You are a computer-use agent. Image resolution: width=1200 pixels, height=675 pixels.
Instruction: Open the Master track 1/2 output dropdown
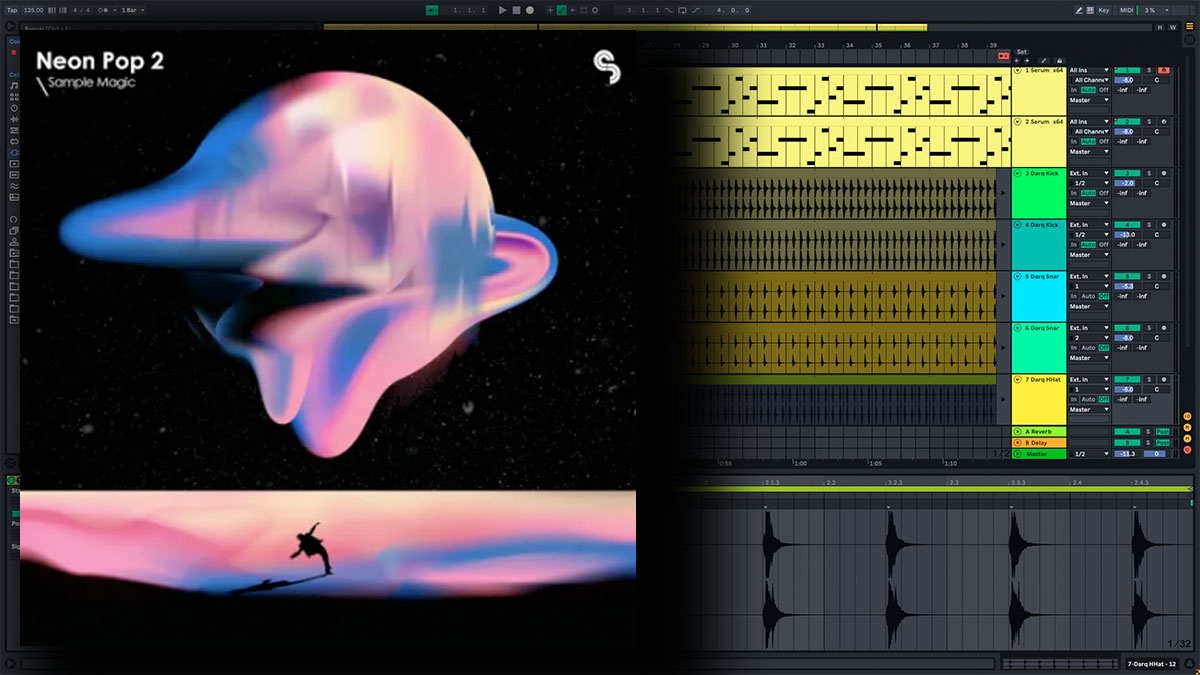1090,454
